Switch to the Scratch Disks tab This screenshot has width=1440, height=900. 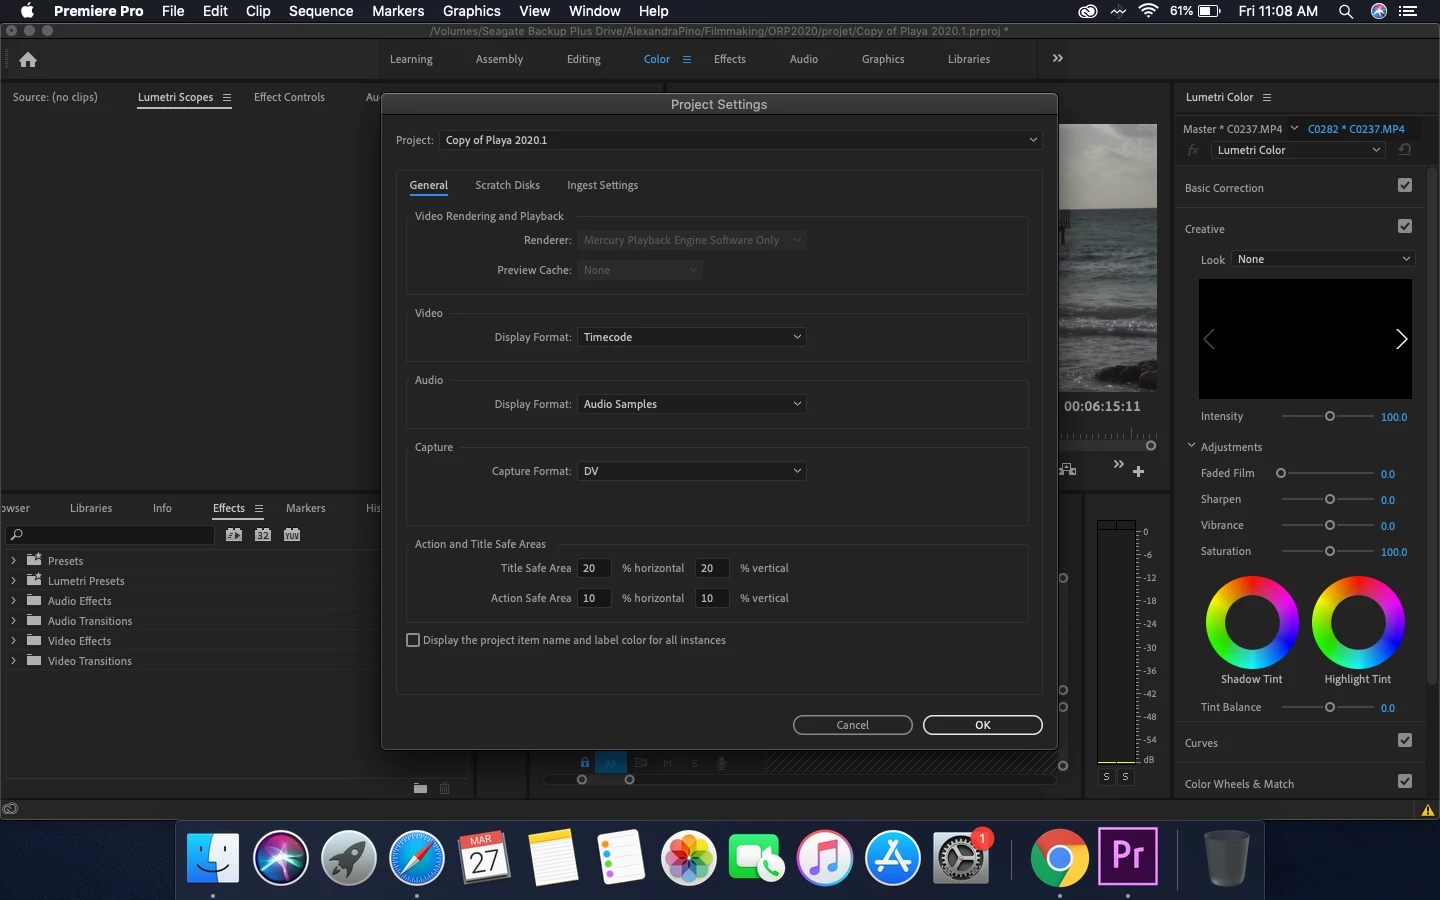tap(507, 186)
